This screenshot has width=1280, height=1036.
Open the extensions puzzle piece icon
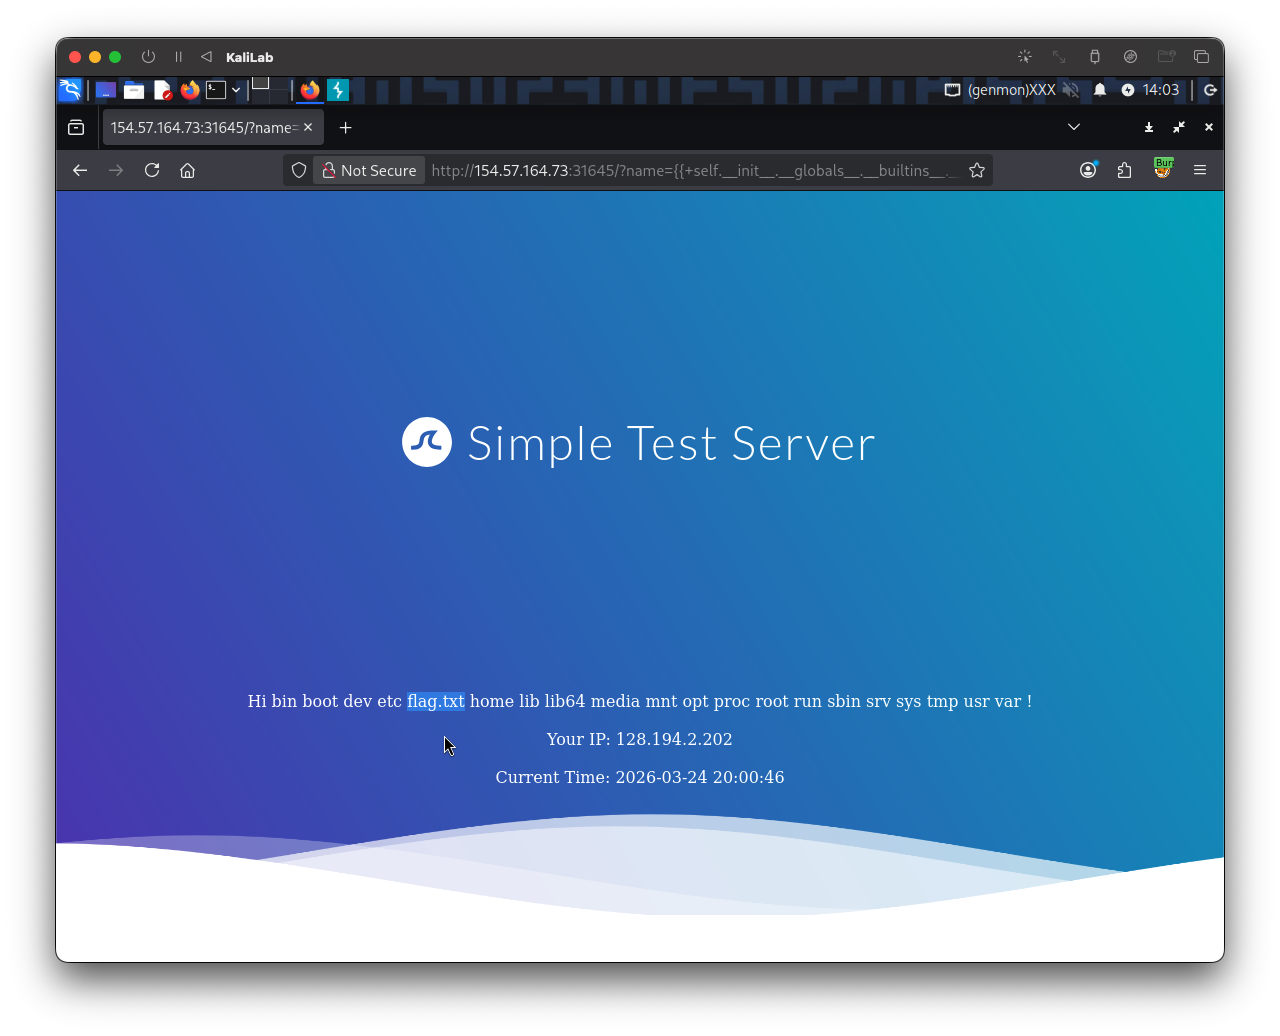tap(1124, 170)
